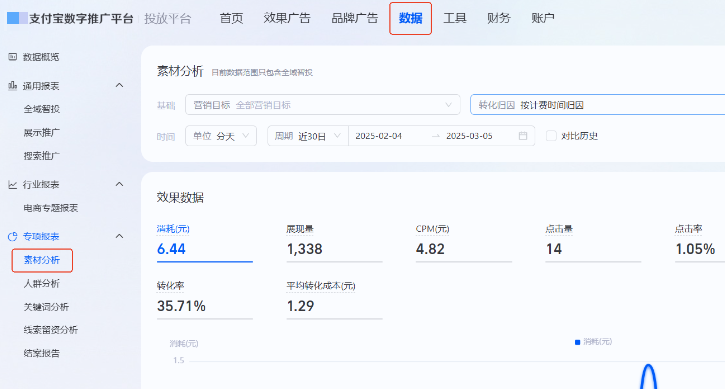725x389 pixels.
Task: Open the 展示推广 report
Action: tap(42, 133)
